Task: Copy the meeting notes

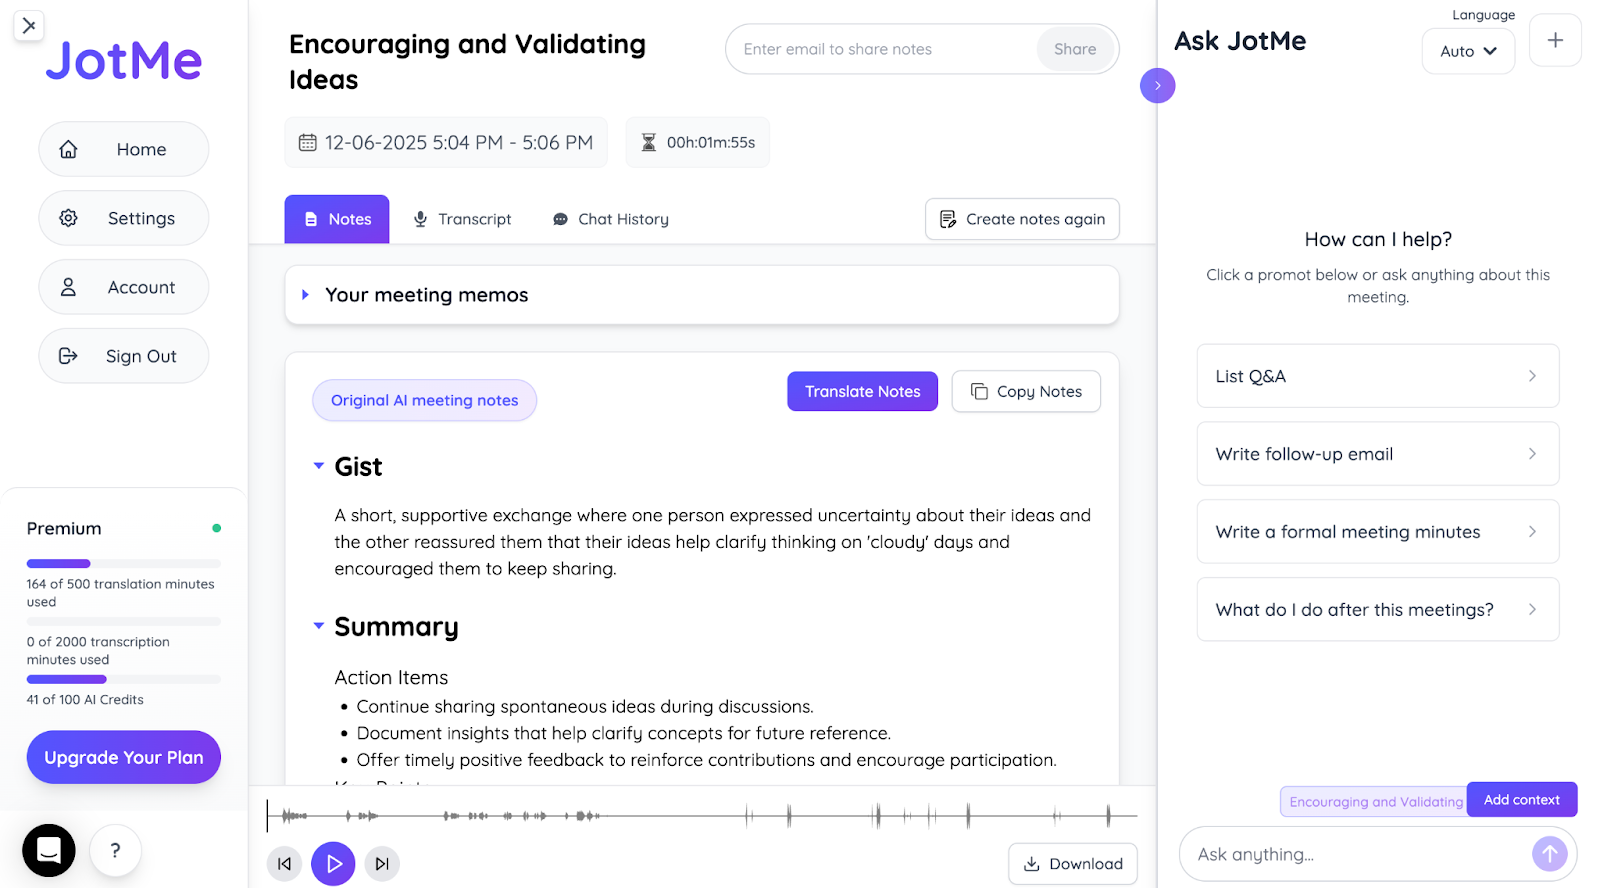Action: point(1026,391)
